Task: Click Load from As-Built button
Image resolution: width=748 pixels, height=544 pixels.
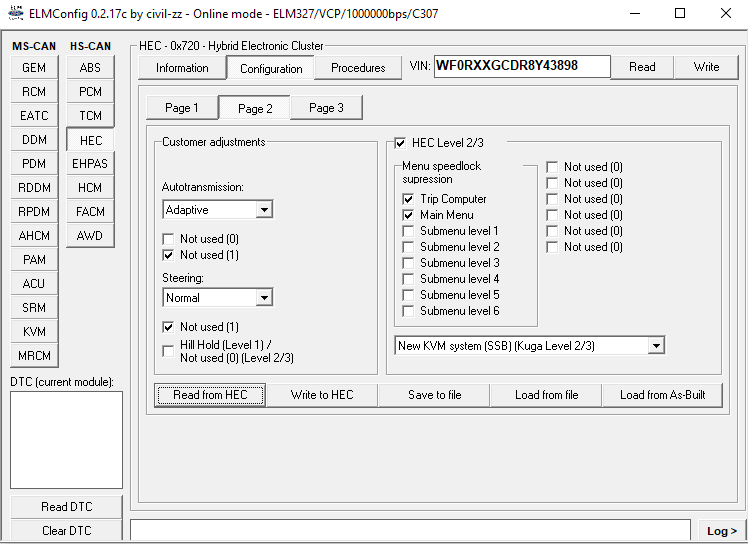Action: point(662,395)
